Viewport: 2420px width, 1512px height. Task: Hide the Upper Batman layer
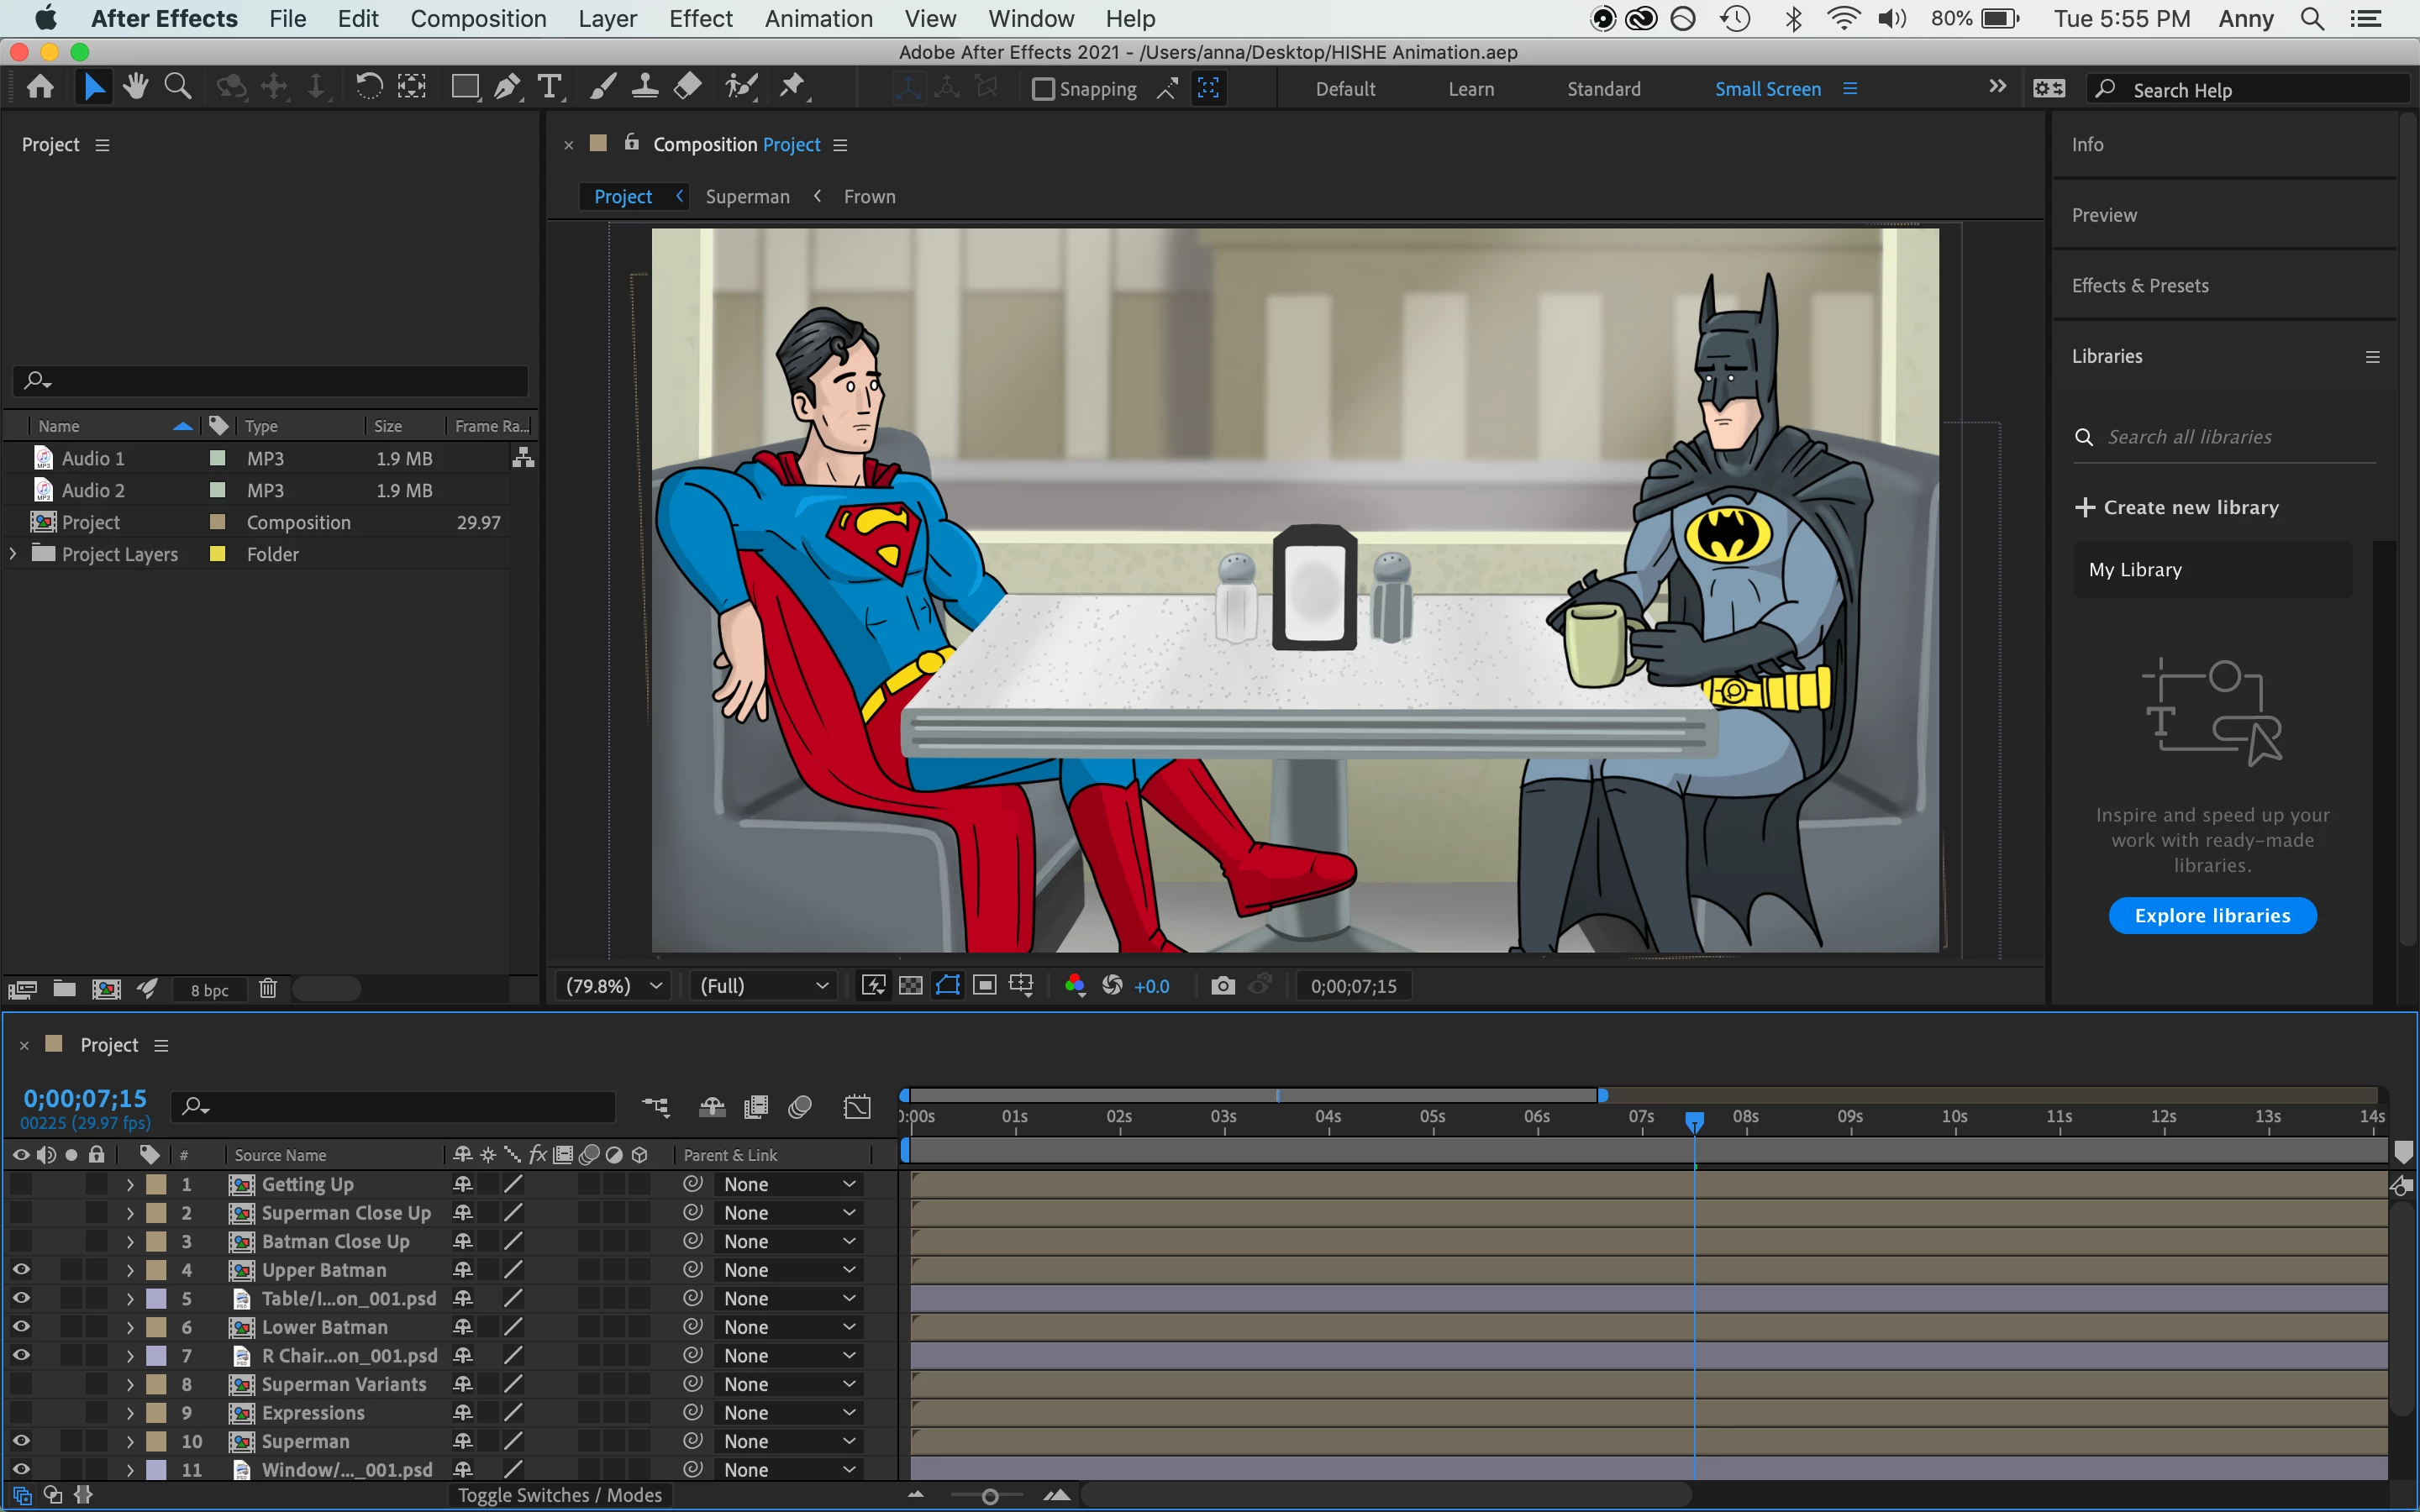(20, 1270)
